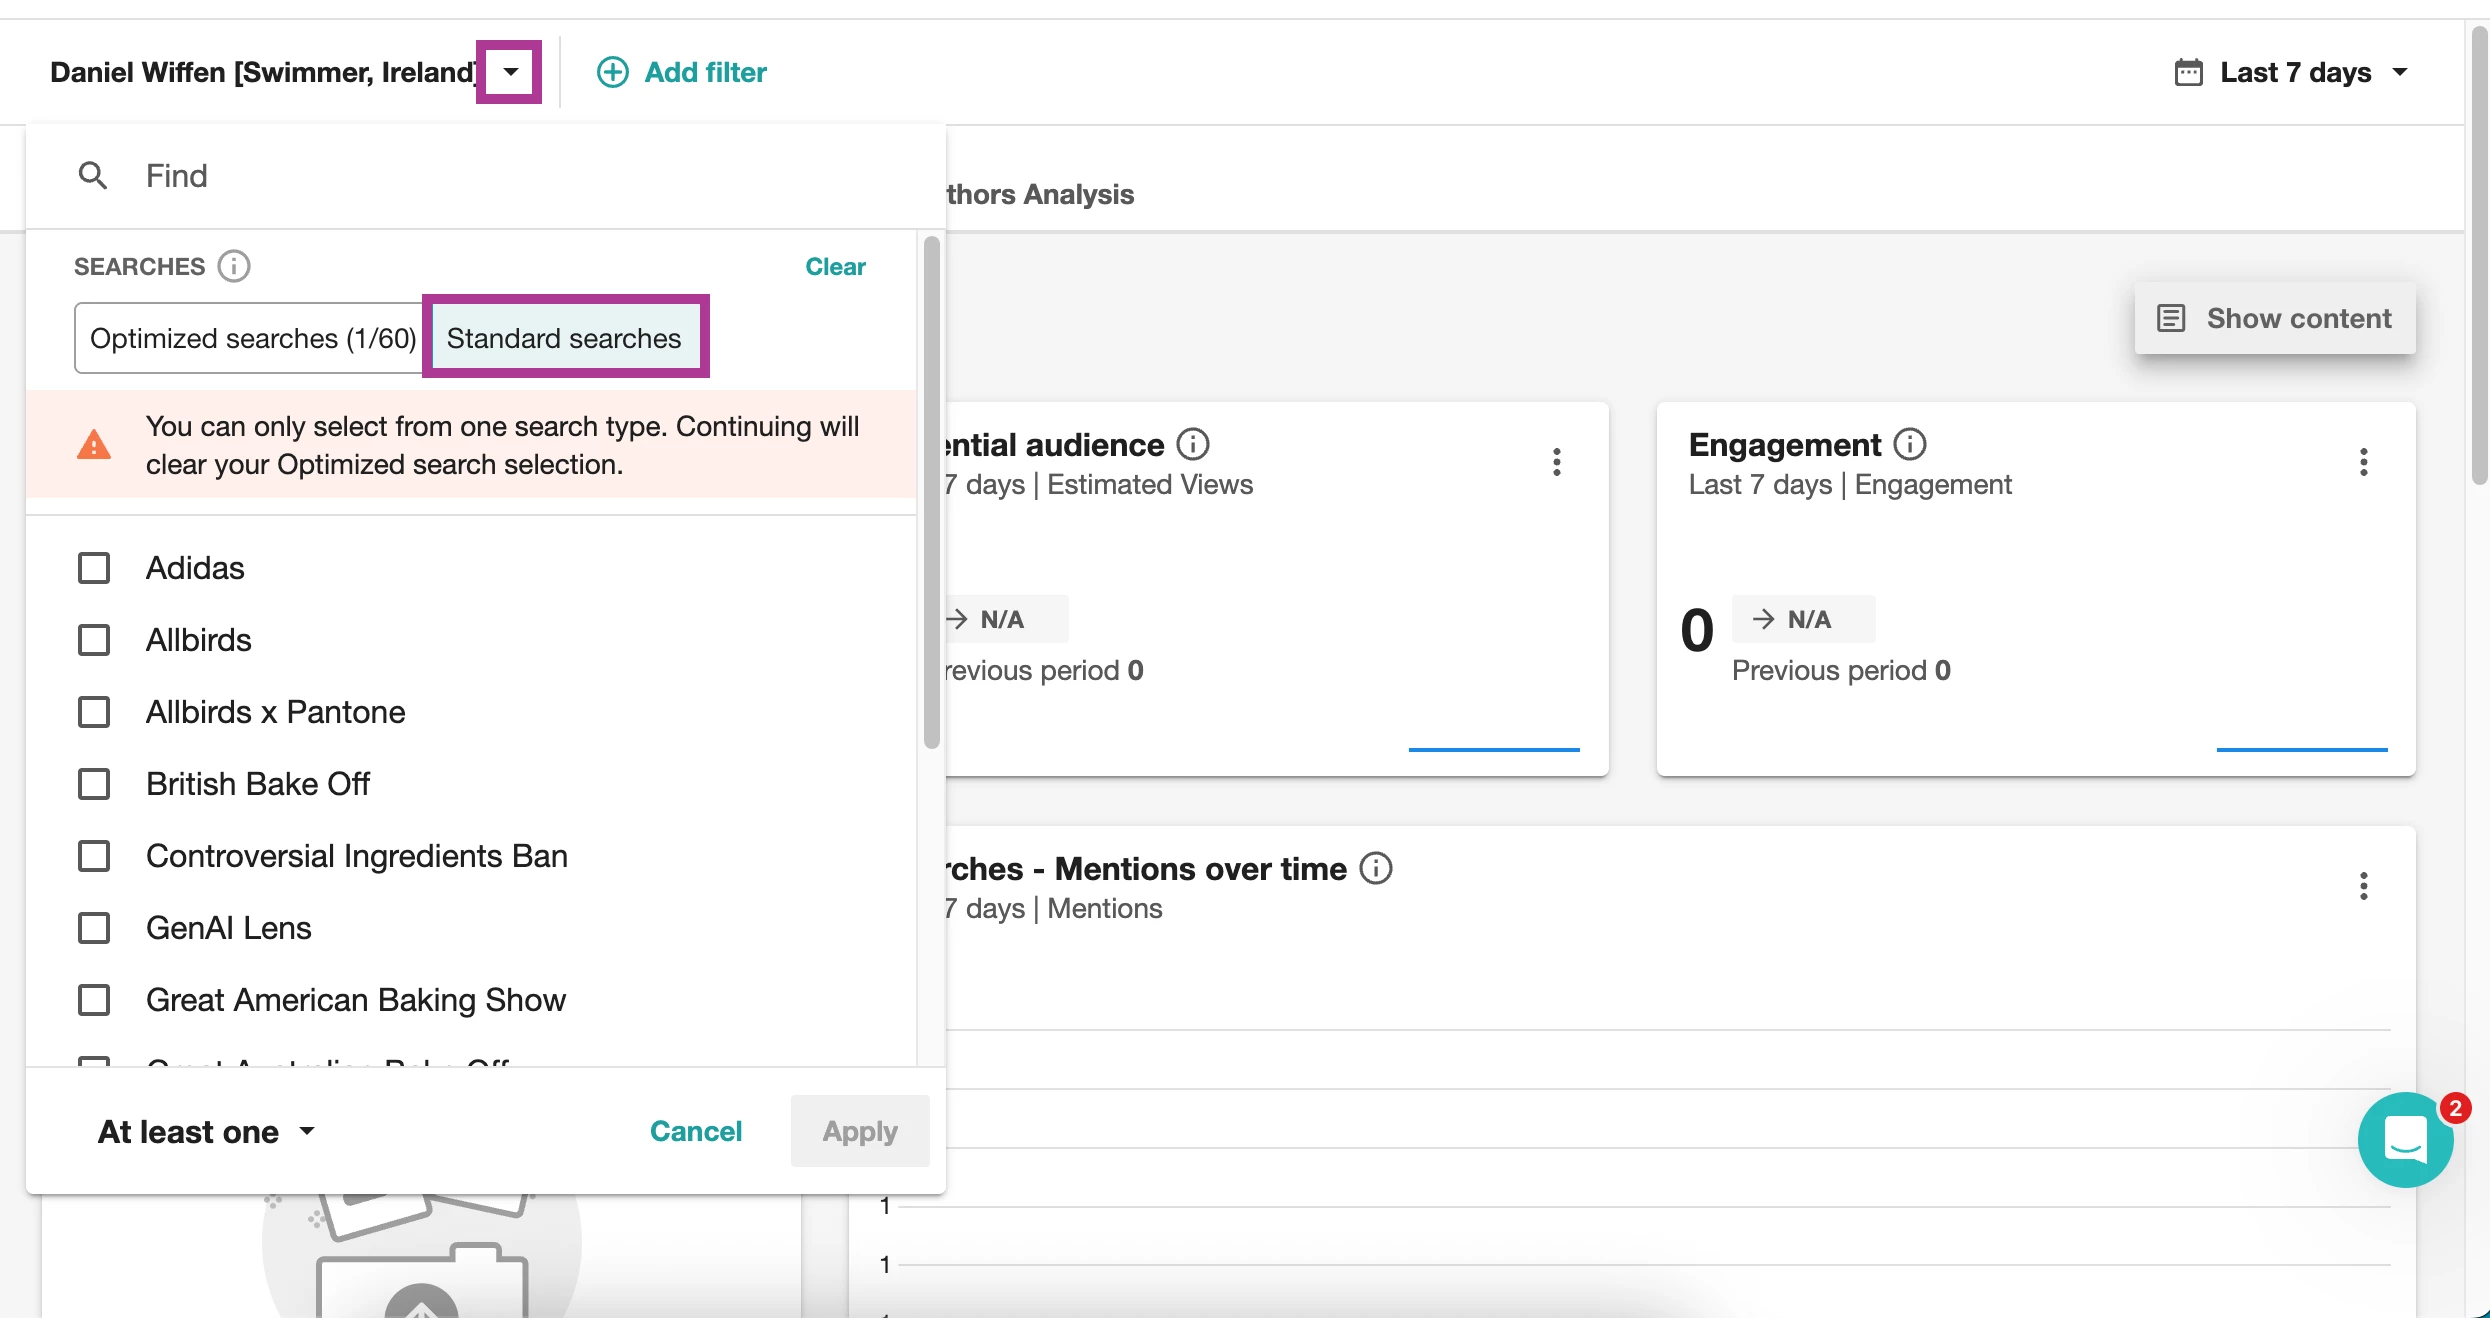Open the At least one dropdown

(206, 1131)
